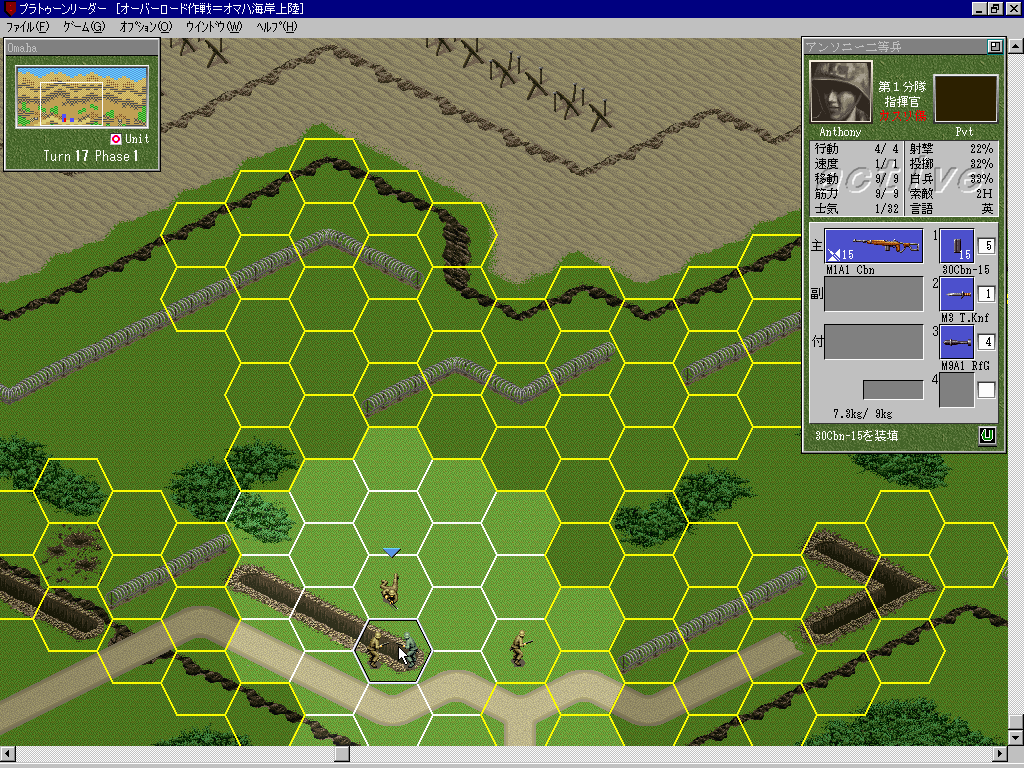Select the empty secondary (副) weapon slot

pyautogui.click(x=873, y=294)
